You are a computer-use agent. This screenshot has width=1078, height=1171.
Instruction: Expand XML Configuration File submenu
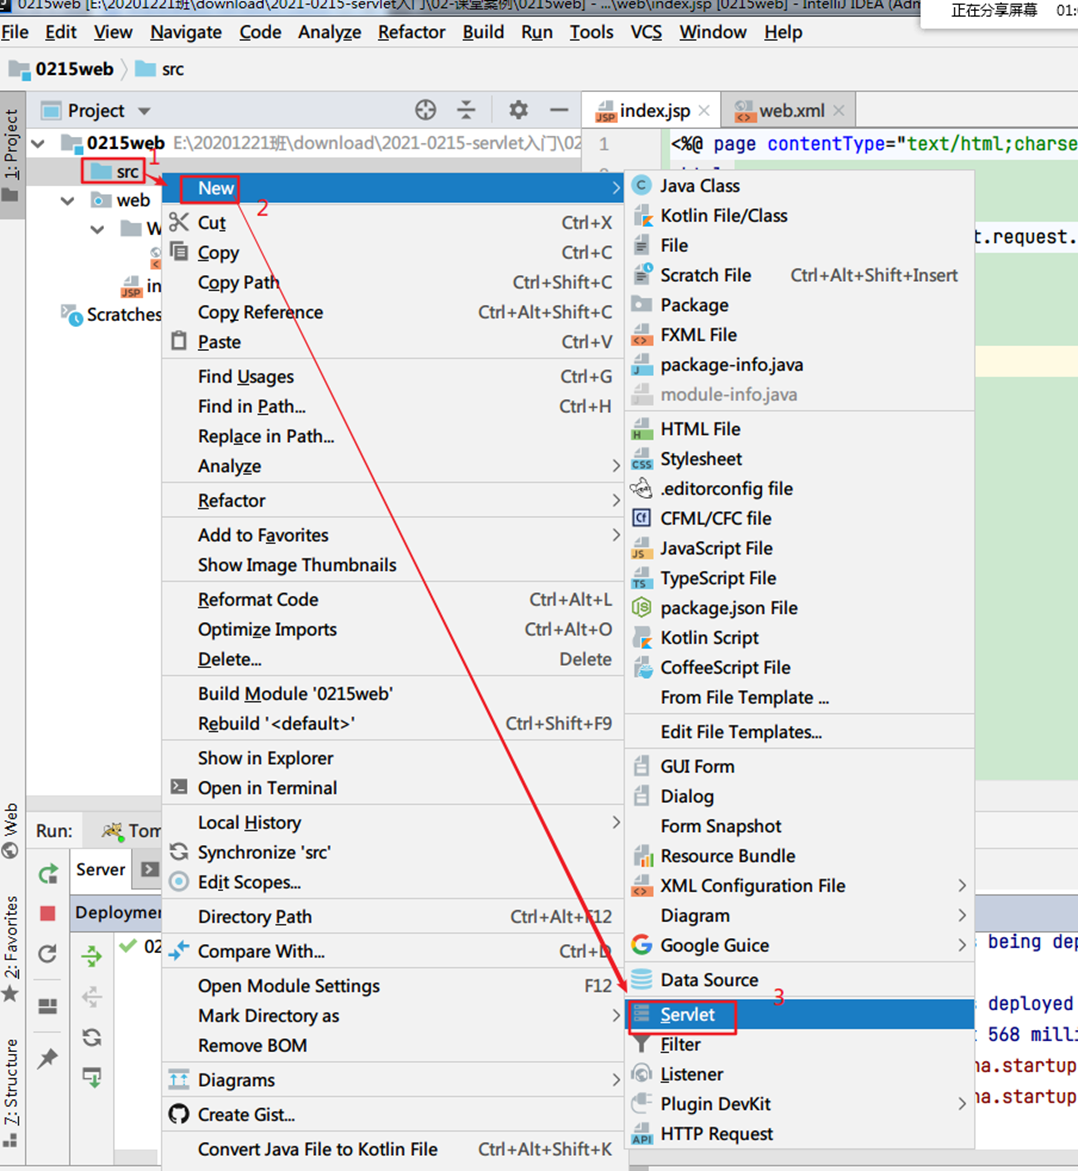[799, 886]
